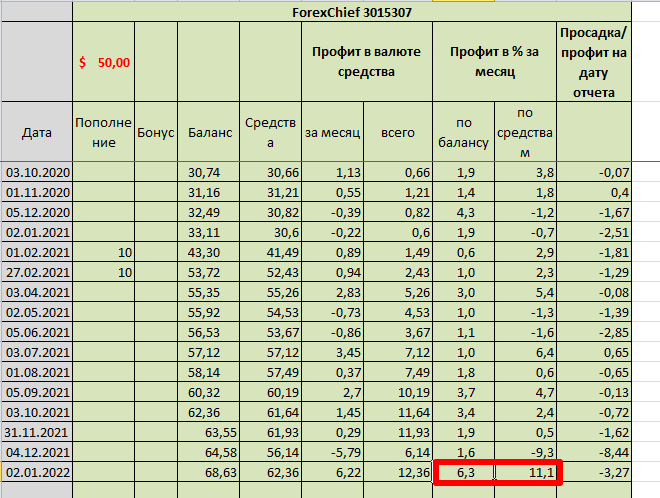
Task: Click deposit value 10 in 27.02.2021 row
Action: click(104, 272)
